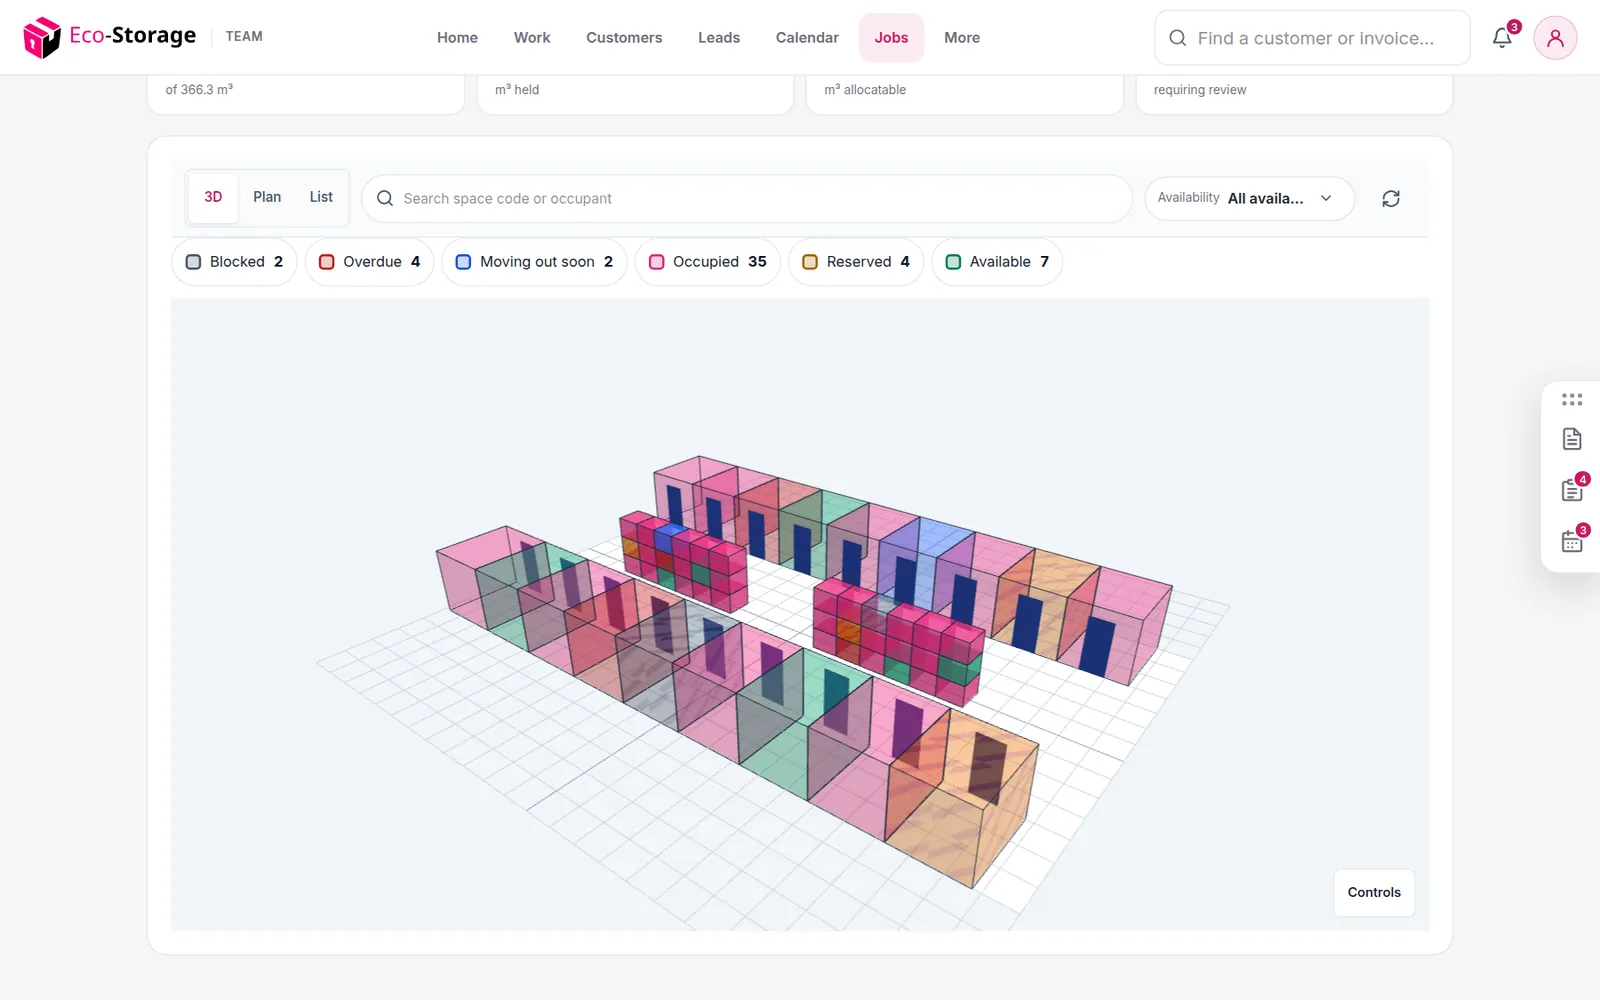Open the Customers menu
Viewport: 1600px width, 1000px height.
click(x=624, y=38)
